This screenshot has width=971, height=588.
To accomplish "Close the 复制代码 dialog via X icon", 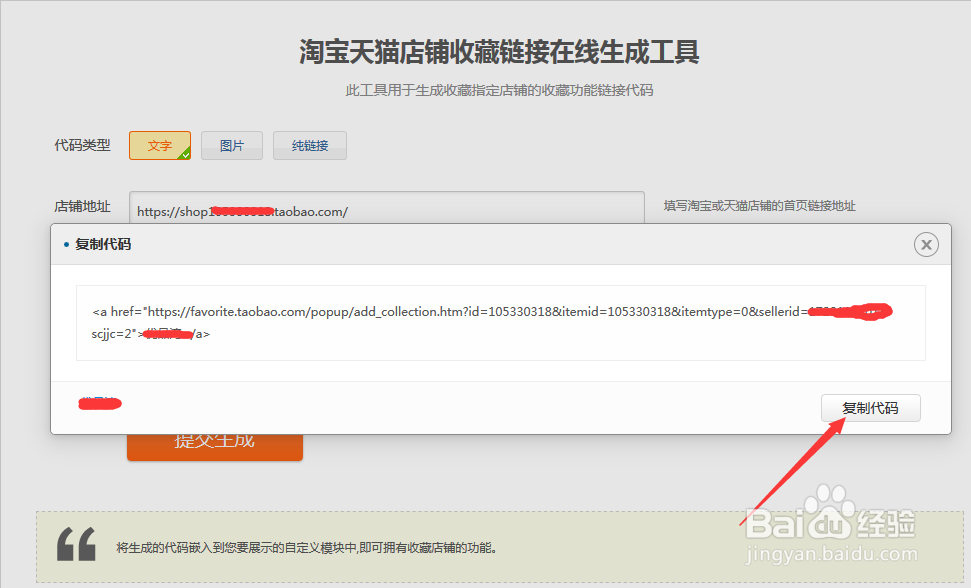I will tap(926, 244).
